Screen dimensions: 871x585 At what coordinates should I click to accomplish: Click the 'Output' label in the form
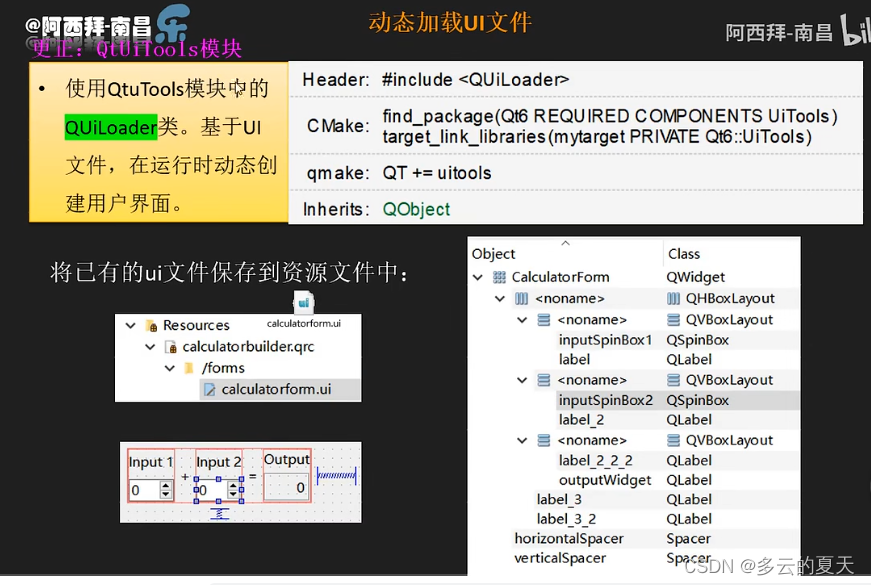coord(287,459)
